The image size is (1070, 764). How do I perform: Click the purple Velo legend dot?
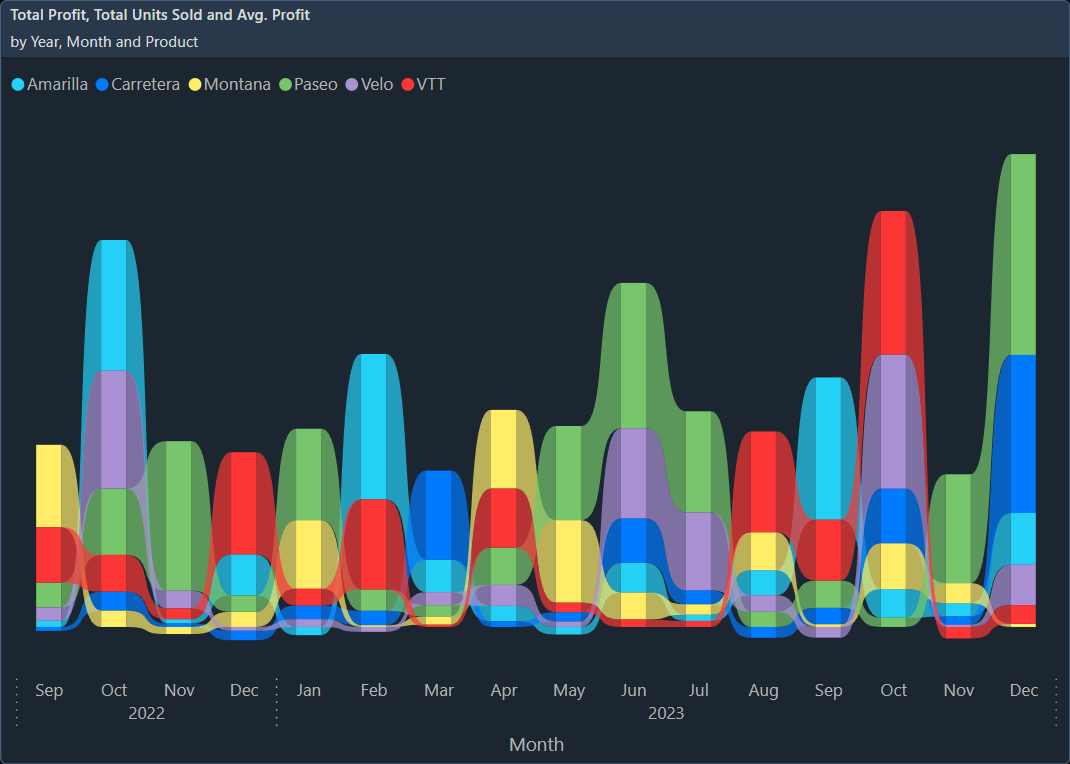(352, 85)
